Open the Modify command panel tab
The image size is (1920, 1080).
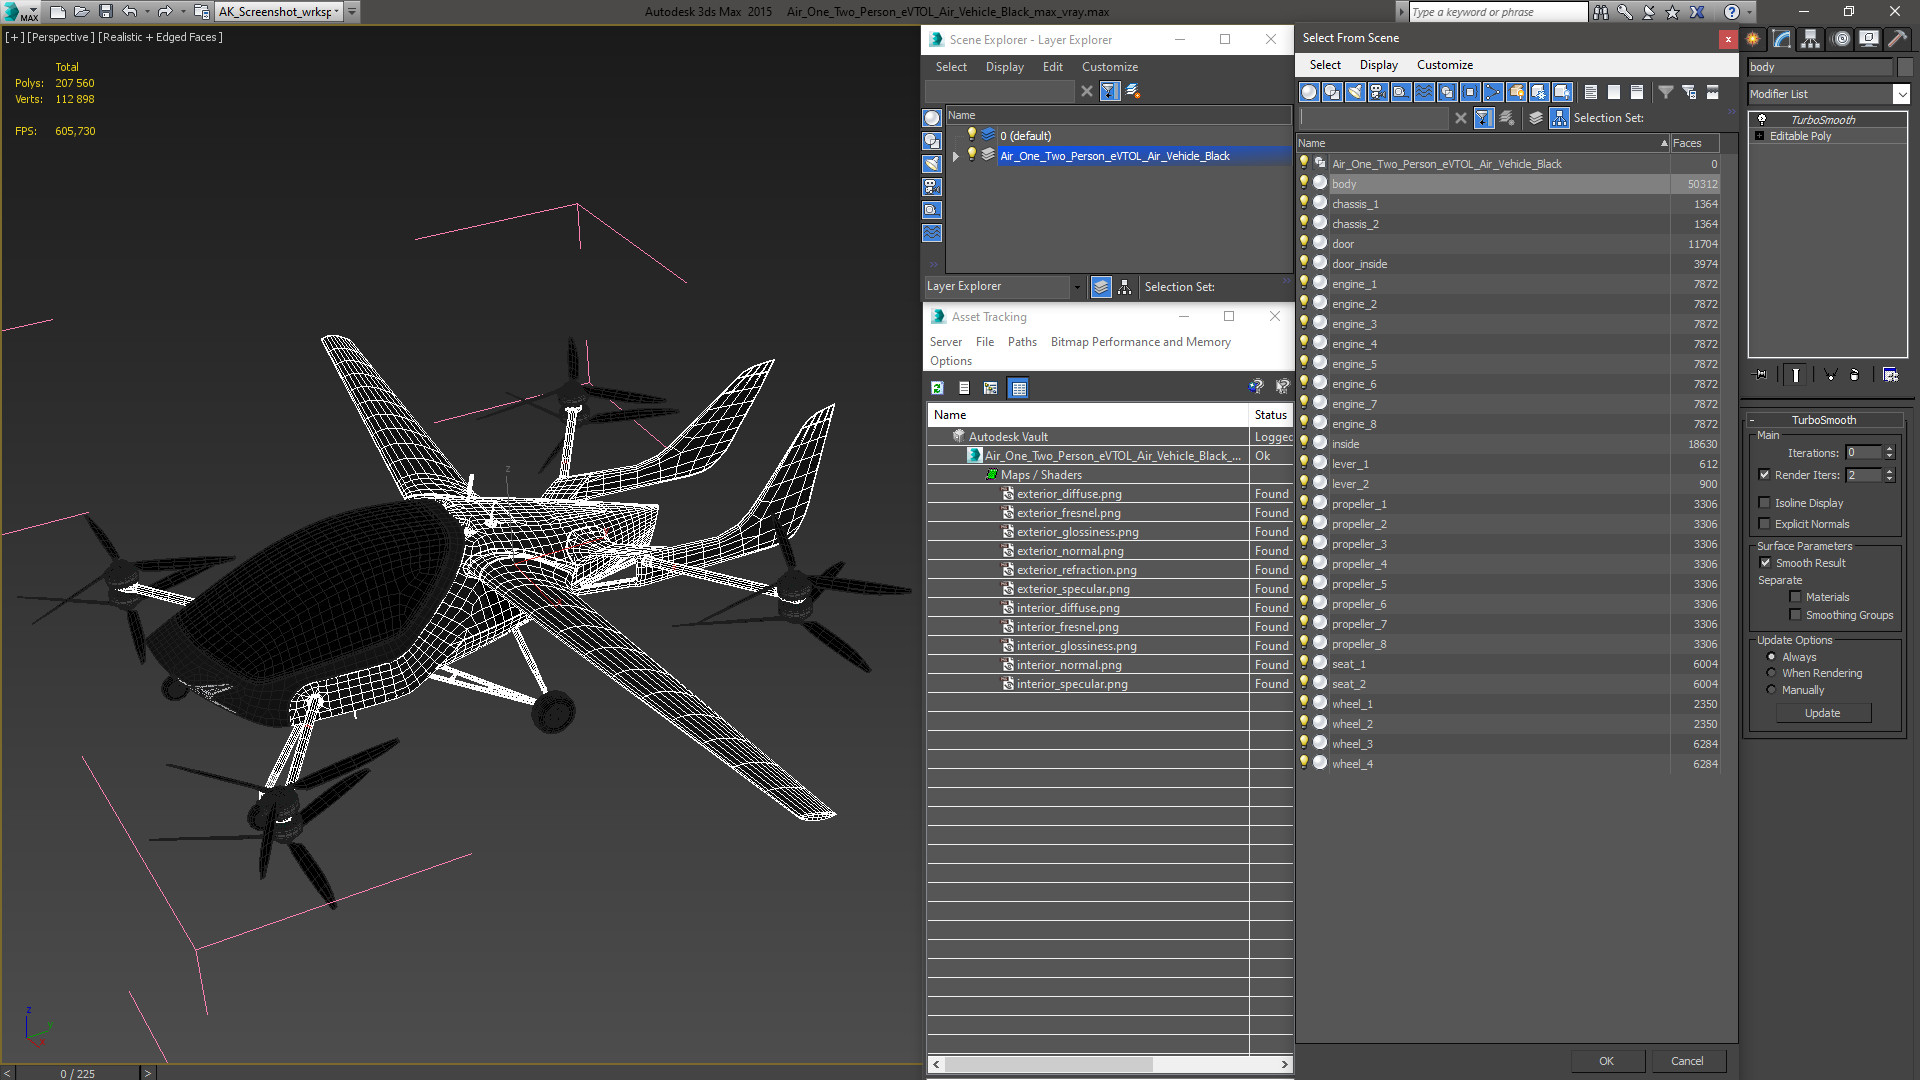[1782, 39]
